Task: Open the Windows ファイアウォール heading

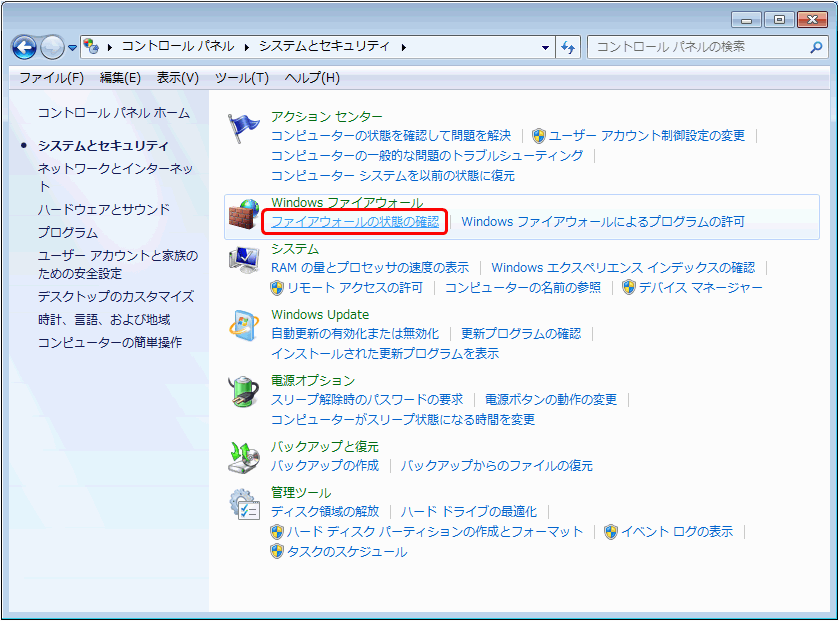Action: pyautogui.click(x=347, y=203)
